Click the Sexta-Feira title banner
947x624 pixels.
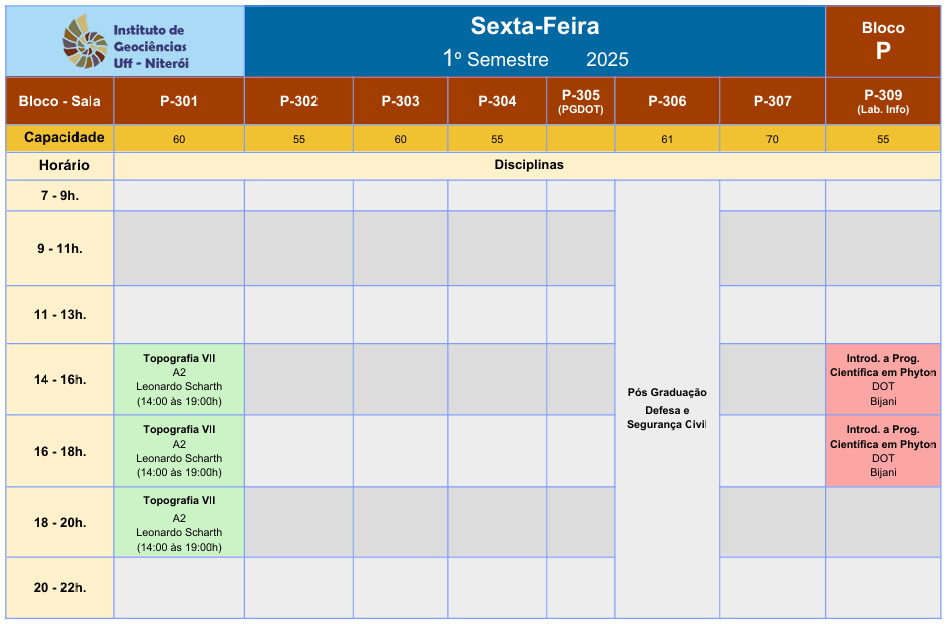534,41
